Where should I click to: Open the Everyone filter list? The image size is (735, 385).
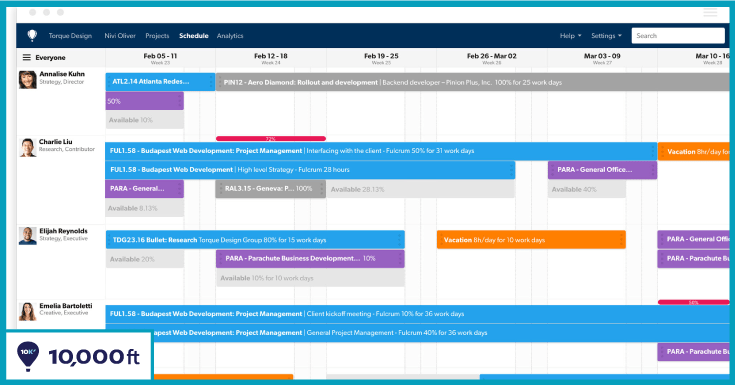point(50,58)
